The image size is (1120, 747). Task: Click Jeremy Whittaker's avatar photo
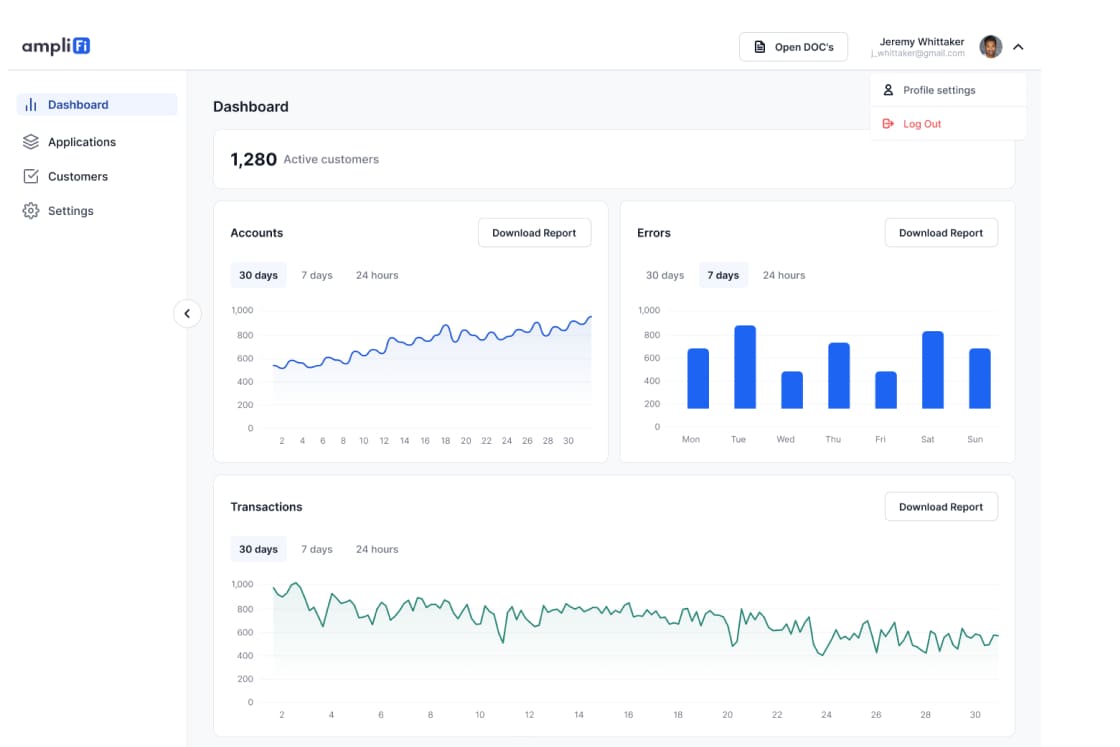coord(990,46)
